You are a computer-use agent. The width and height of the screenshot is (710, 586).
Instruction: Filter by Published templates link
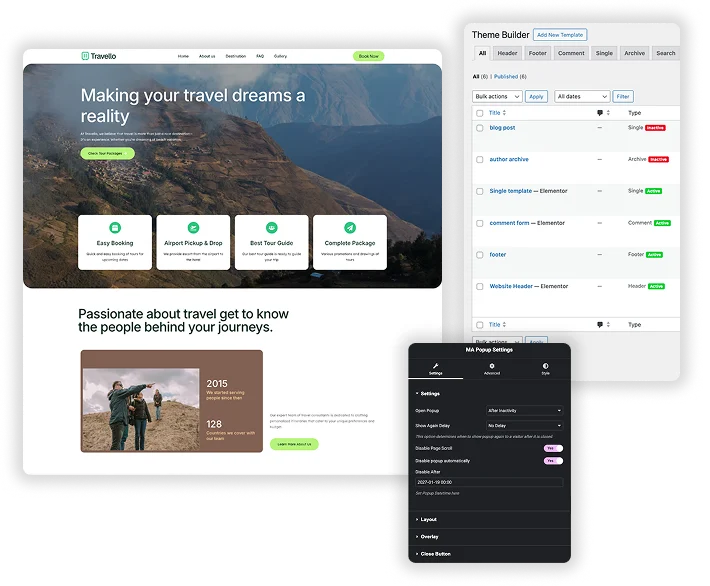point(506,77)
